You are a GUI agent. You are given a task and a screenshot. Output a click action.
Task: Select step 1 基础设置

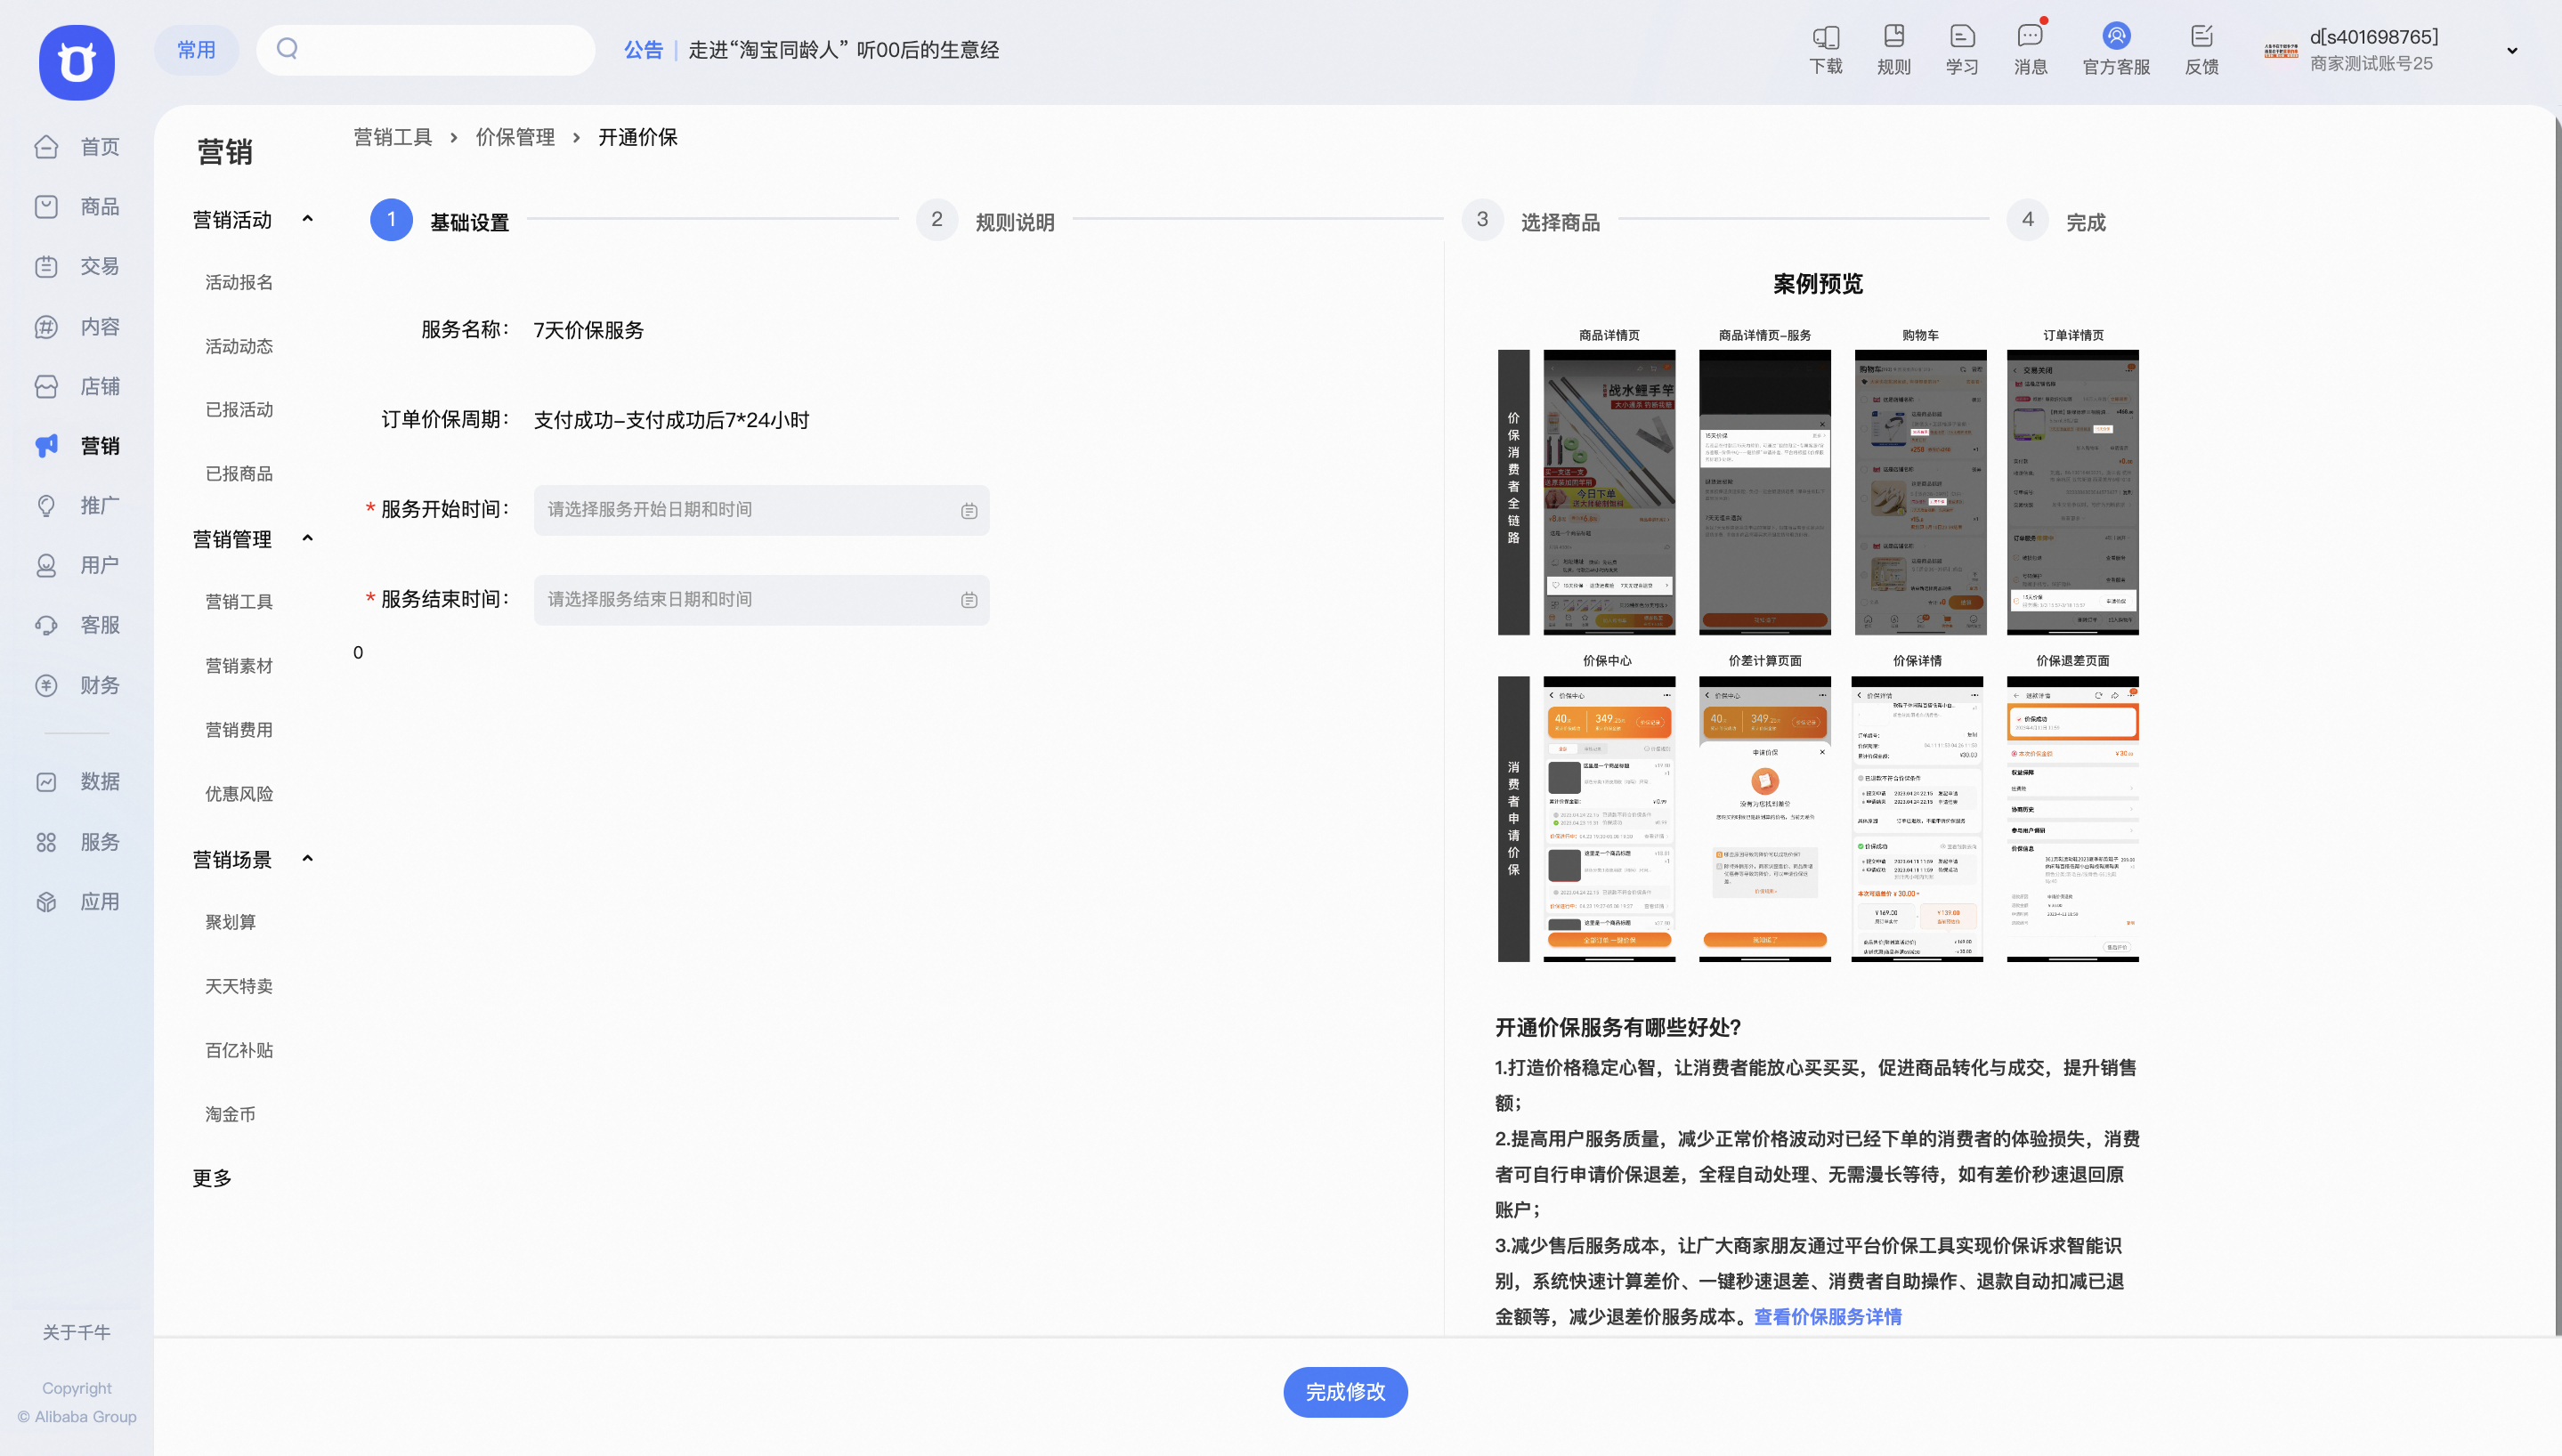click(x=440, y=220)
